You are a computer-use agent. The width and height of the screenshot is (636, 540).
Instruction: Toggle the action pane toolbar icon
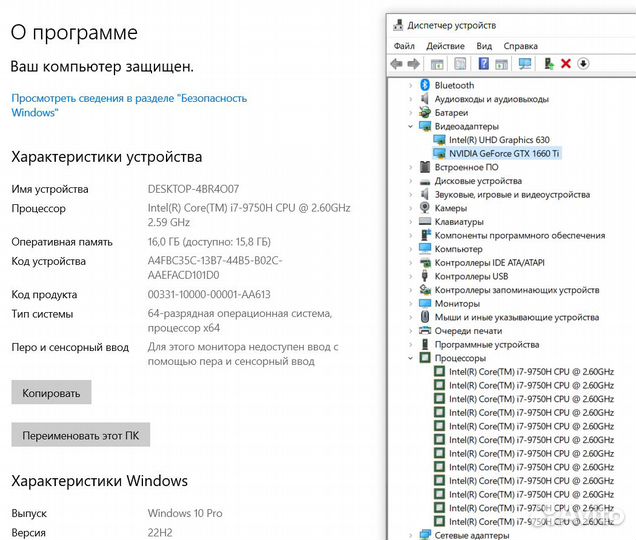pyautogui.click(x=501, y=64)
